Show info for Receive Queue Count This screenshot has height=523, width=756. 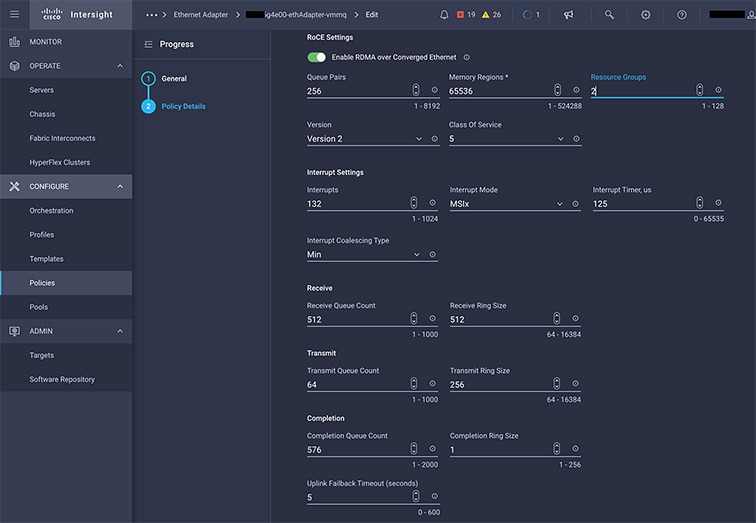(432, 319)
